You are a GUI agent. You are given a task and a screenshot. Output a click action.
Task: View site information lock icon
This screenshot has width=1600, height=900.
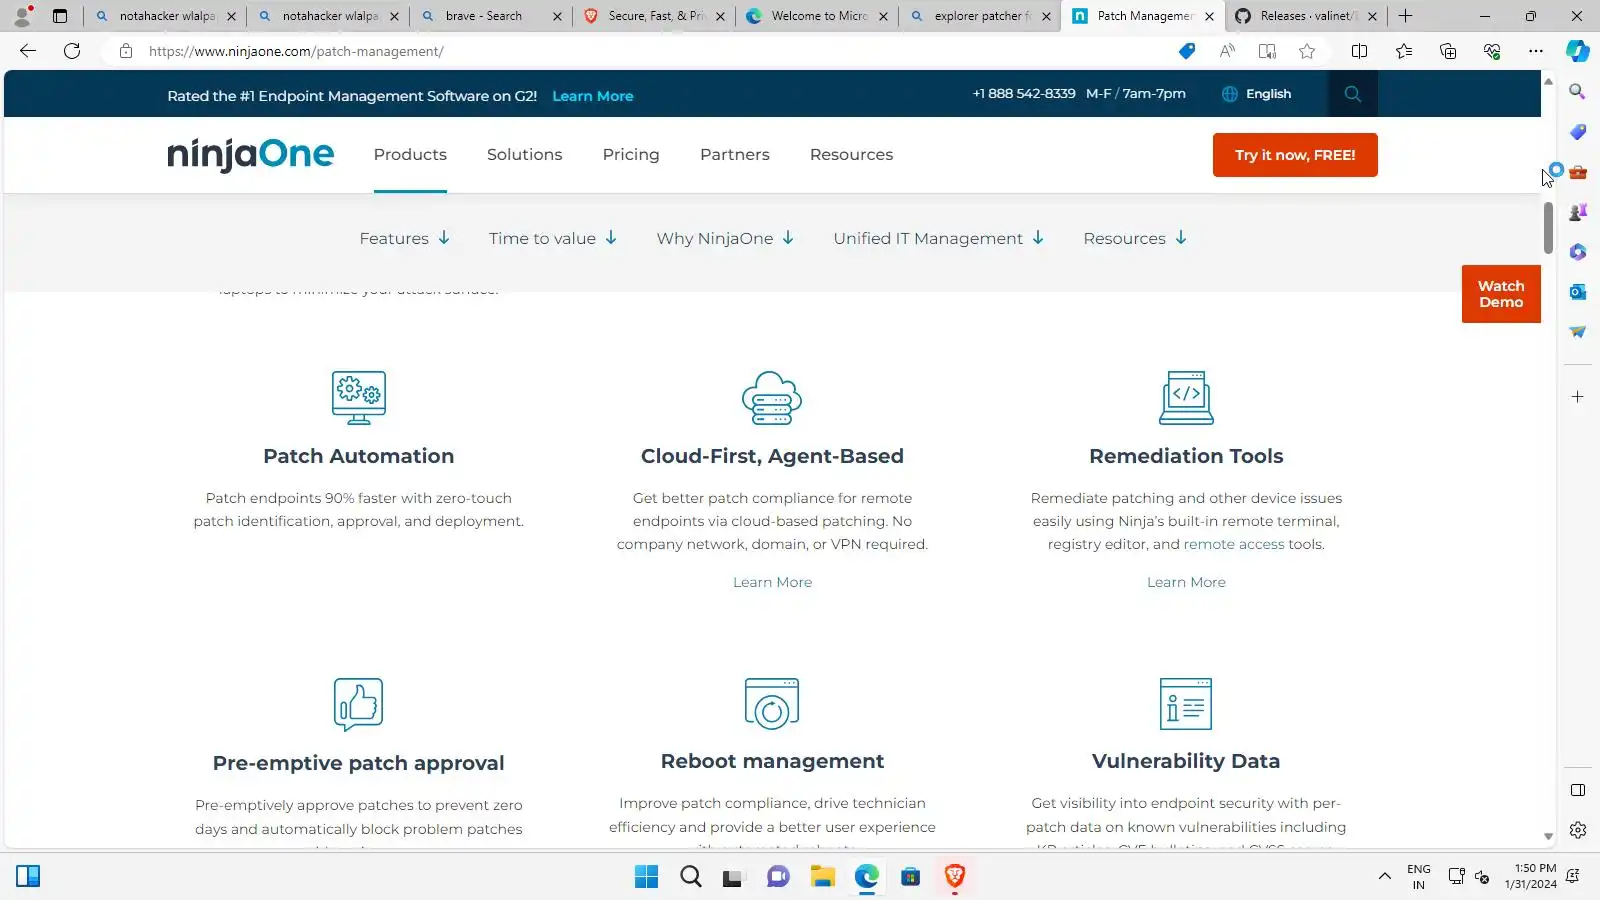tap(126, 51)
